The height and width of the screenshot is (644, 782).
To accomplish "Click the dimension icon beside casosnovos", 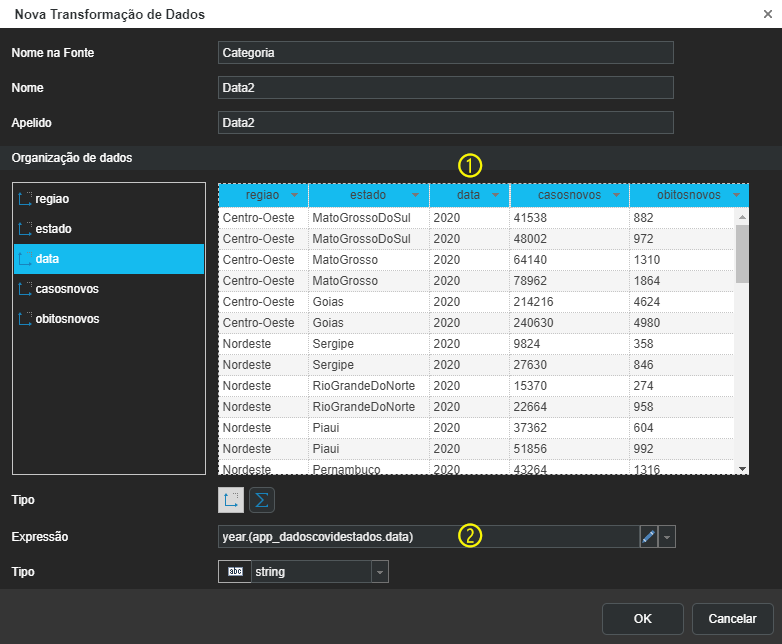I will [25, 288].
